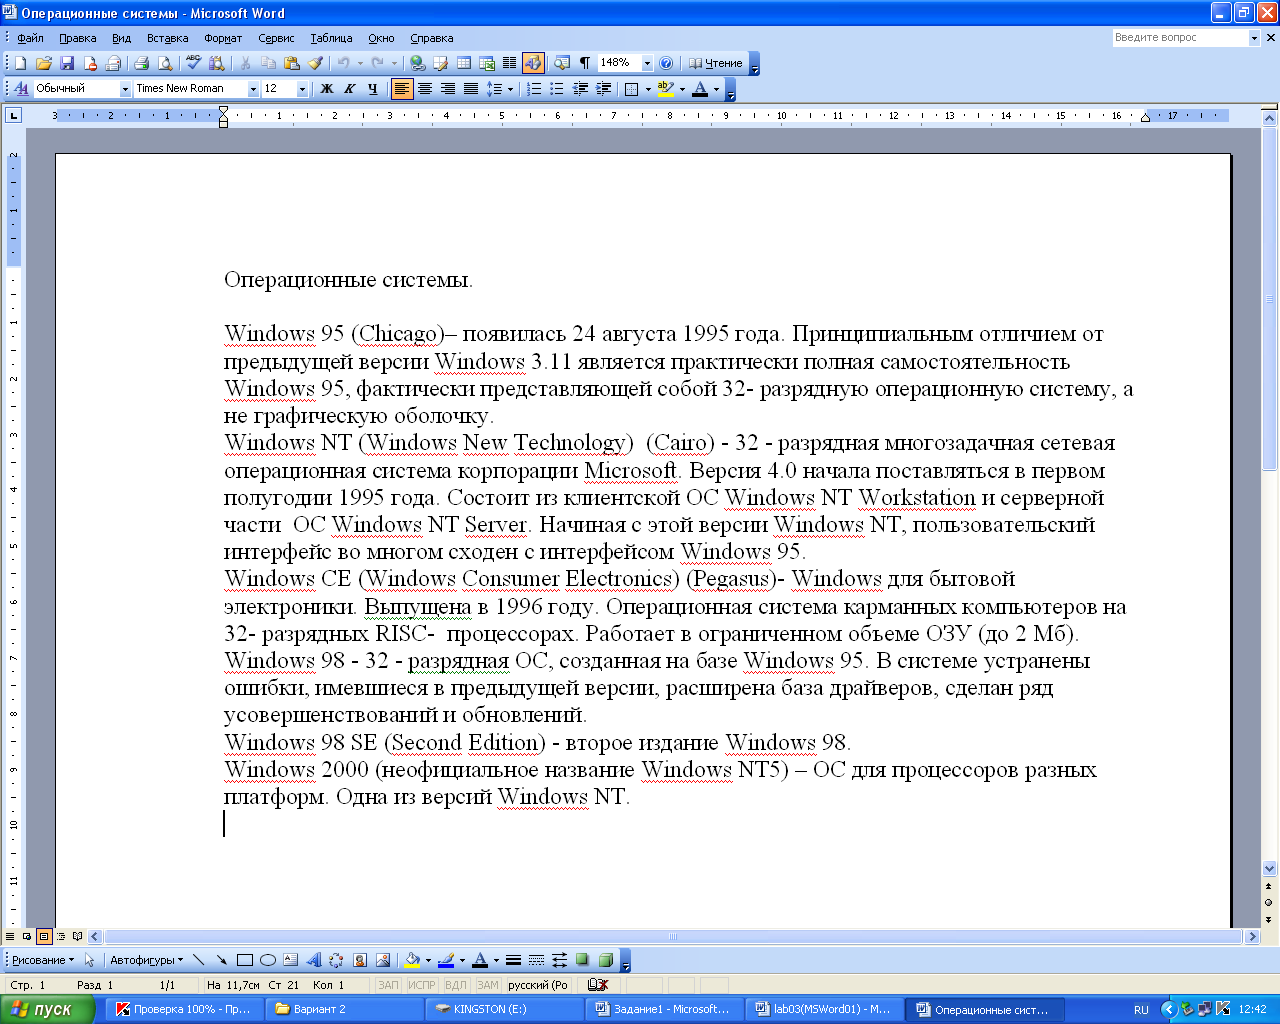
Task: Click the Undo arrow
Action: click(343, 63)
